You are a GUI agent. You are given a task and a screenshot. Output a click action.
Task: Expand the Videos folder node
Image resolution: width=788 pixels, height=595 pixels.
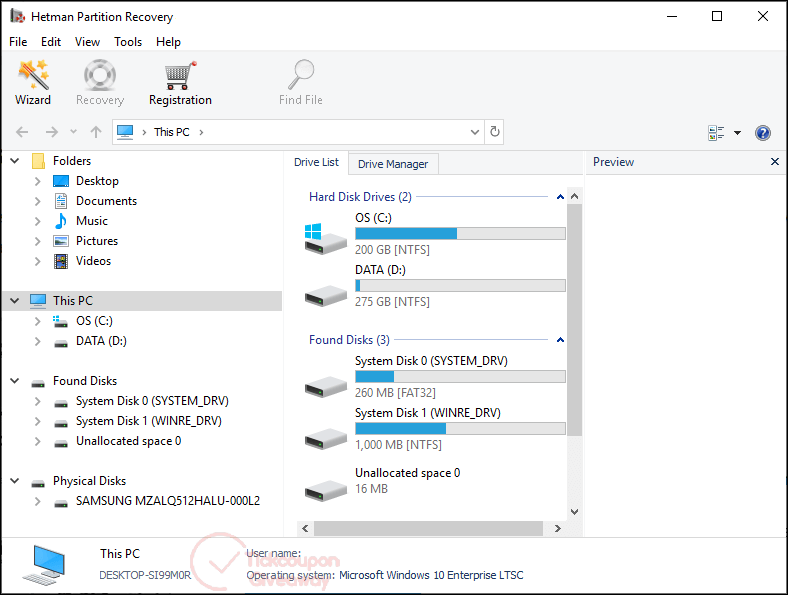point(37,261)
